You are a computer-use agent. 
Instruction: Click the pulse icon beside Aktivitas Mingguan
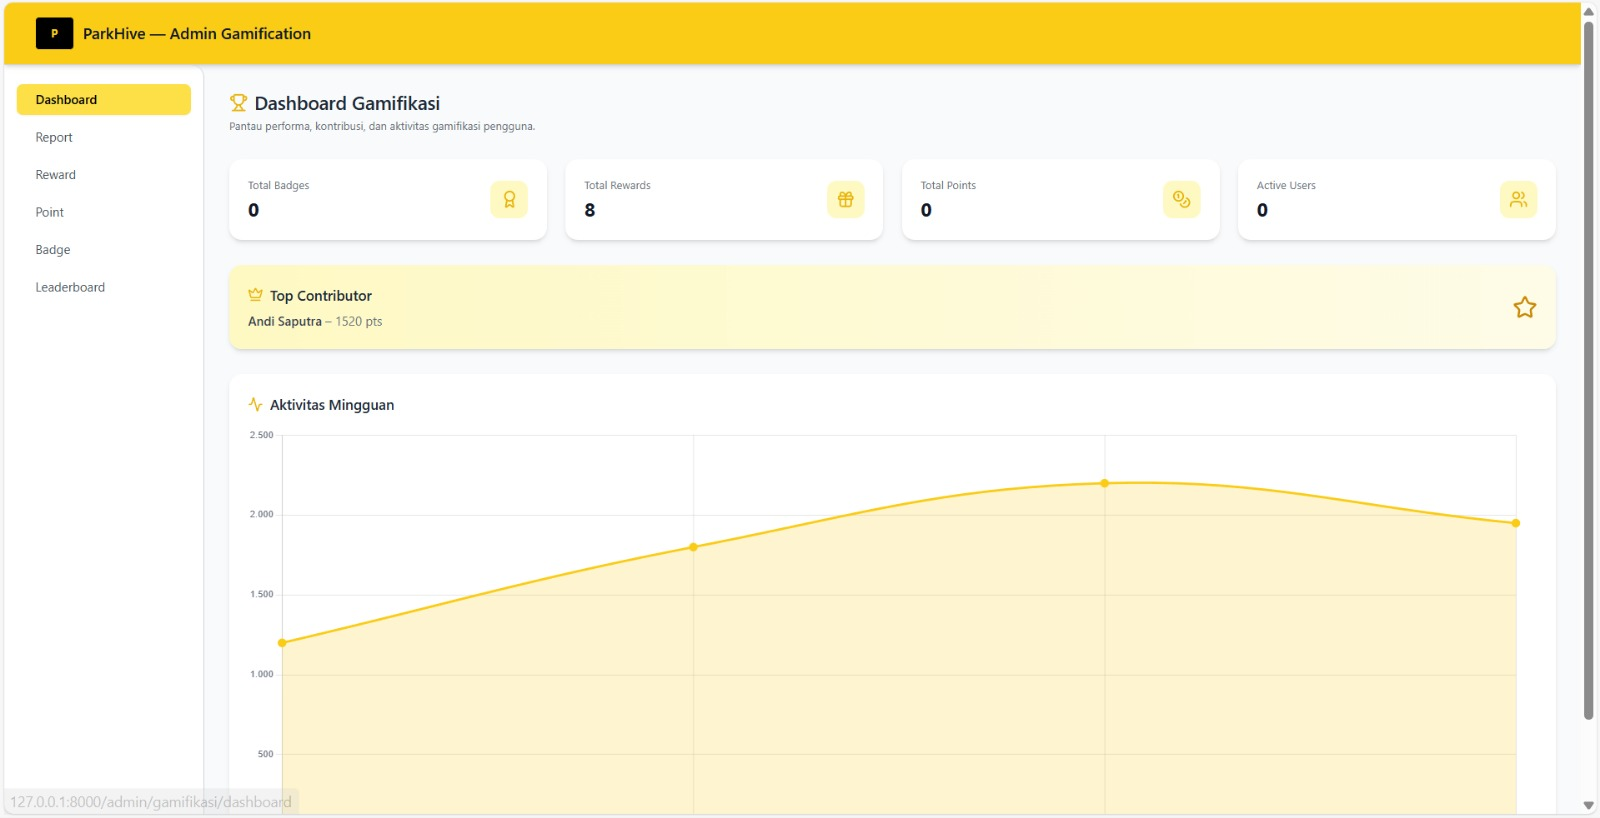255,404
